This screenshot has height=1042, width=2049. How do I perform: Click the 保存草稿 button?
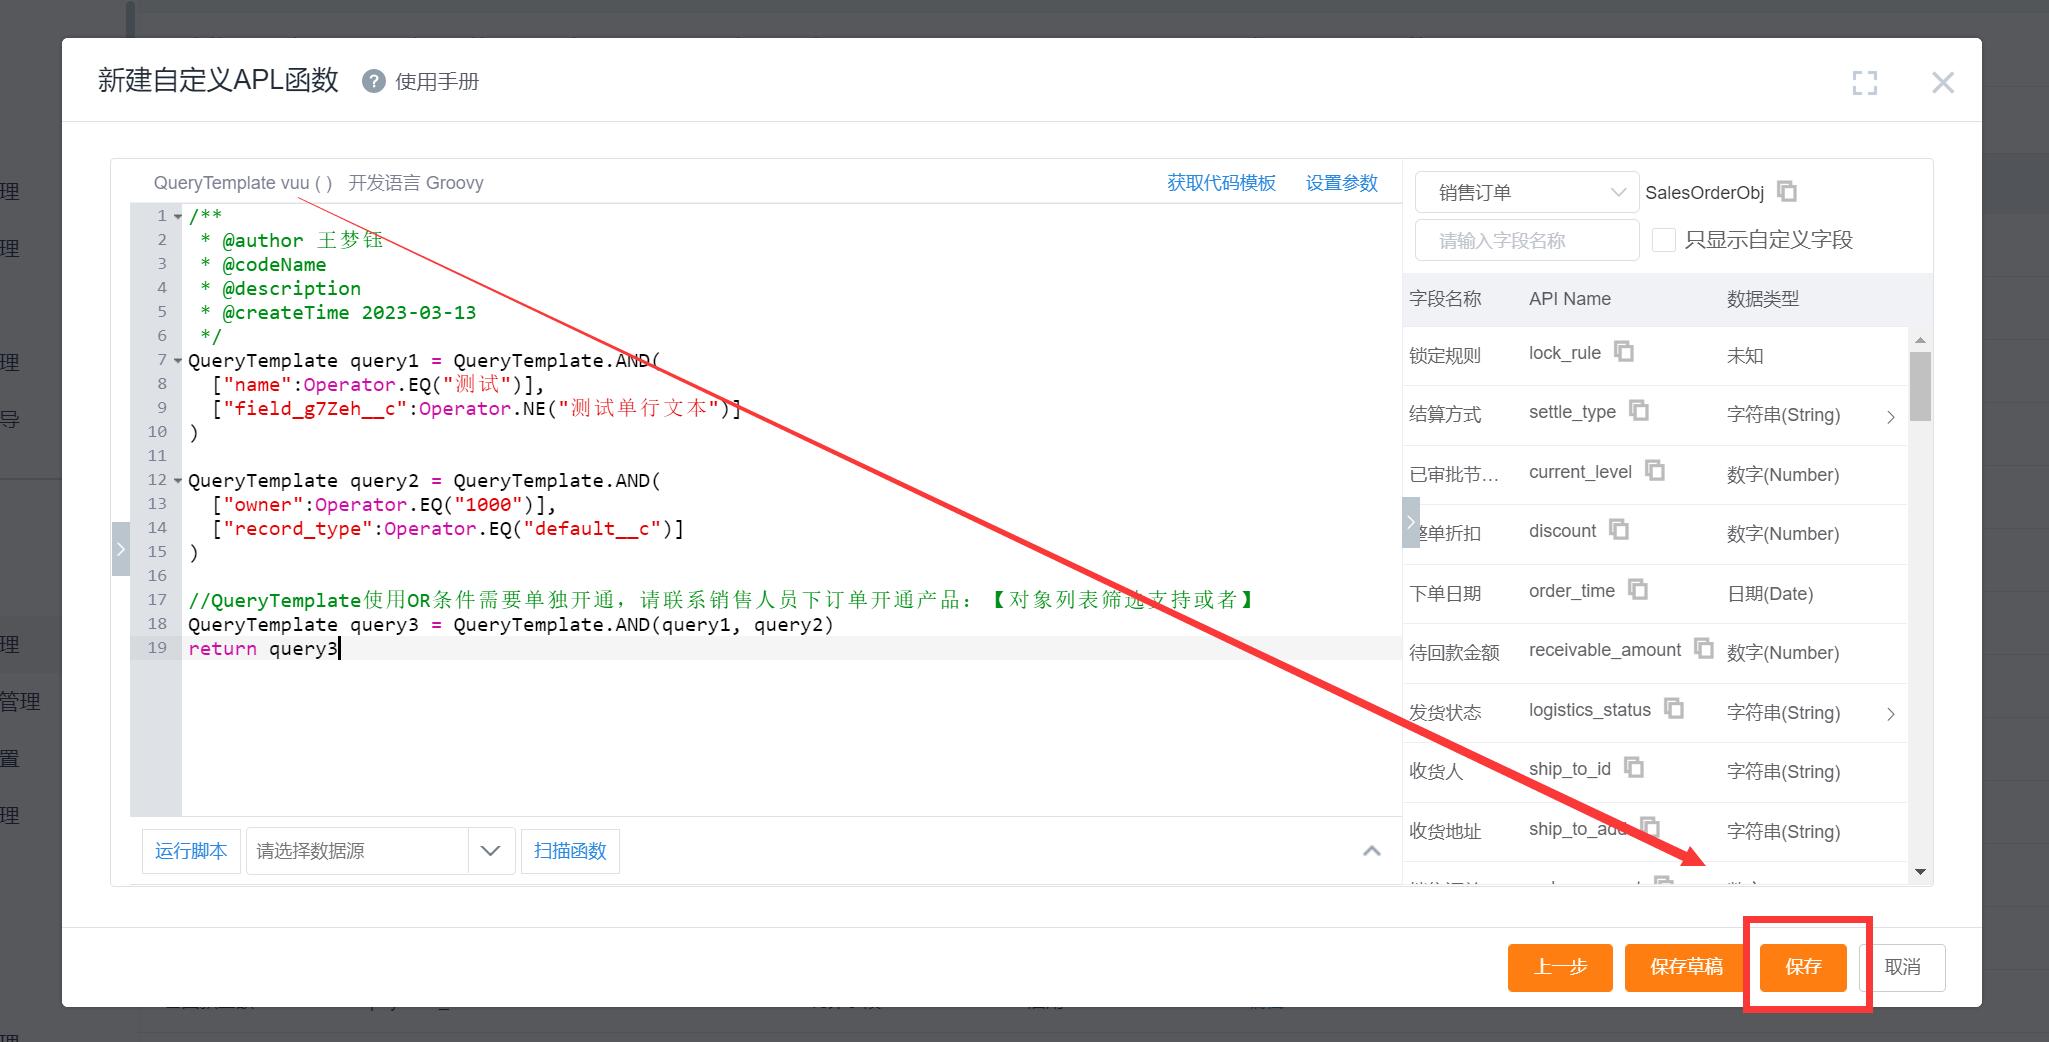point(1686,967)
